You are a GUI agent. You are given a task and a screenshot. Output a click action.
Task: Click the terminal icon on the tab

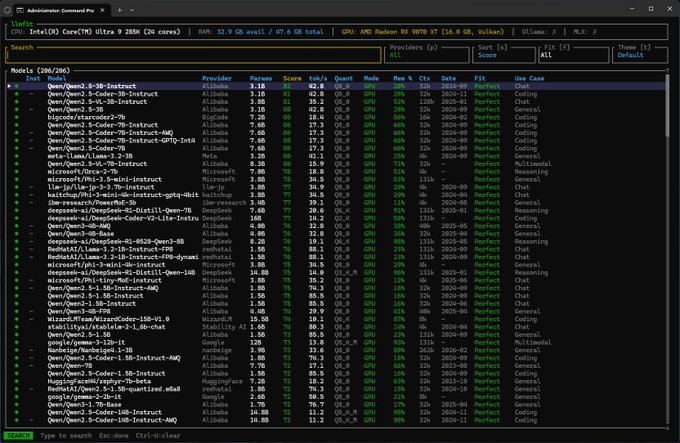[x=20, y=10]
